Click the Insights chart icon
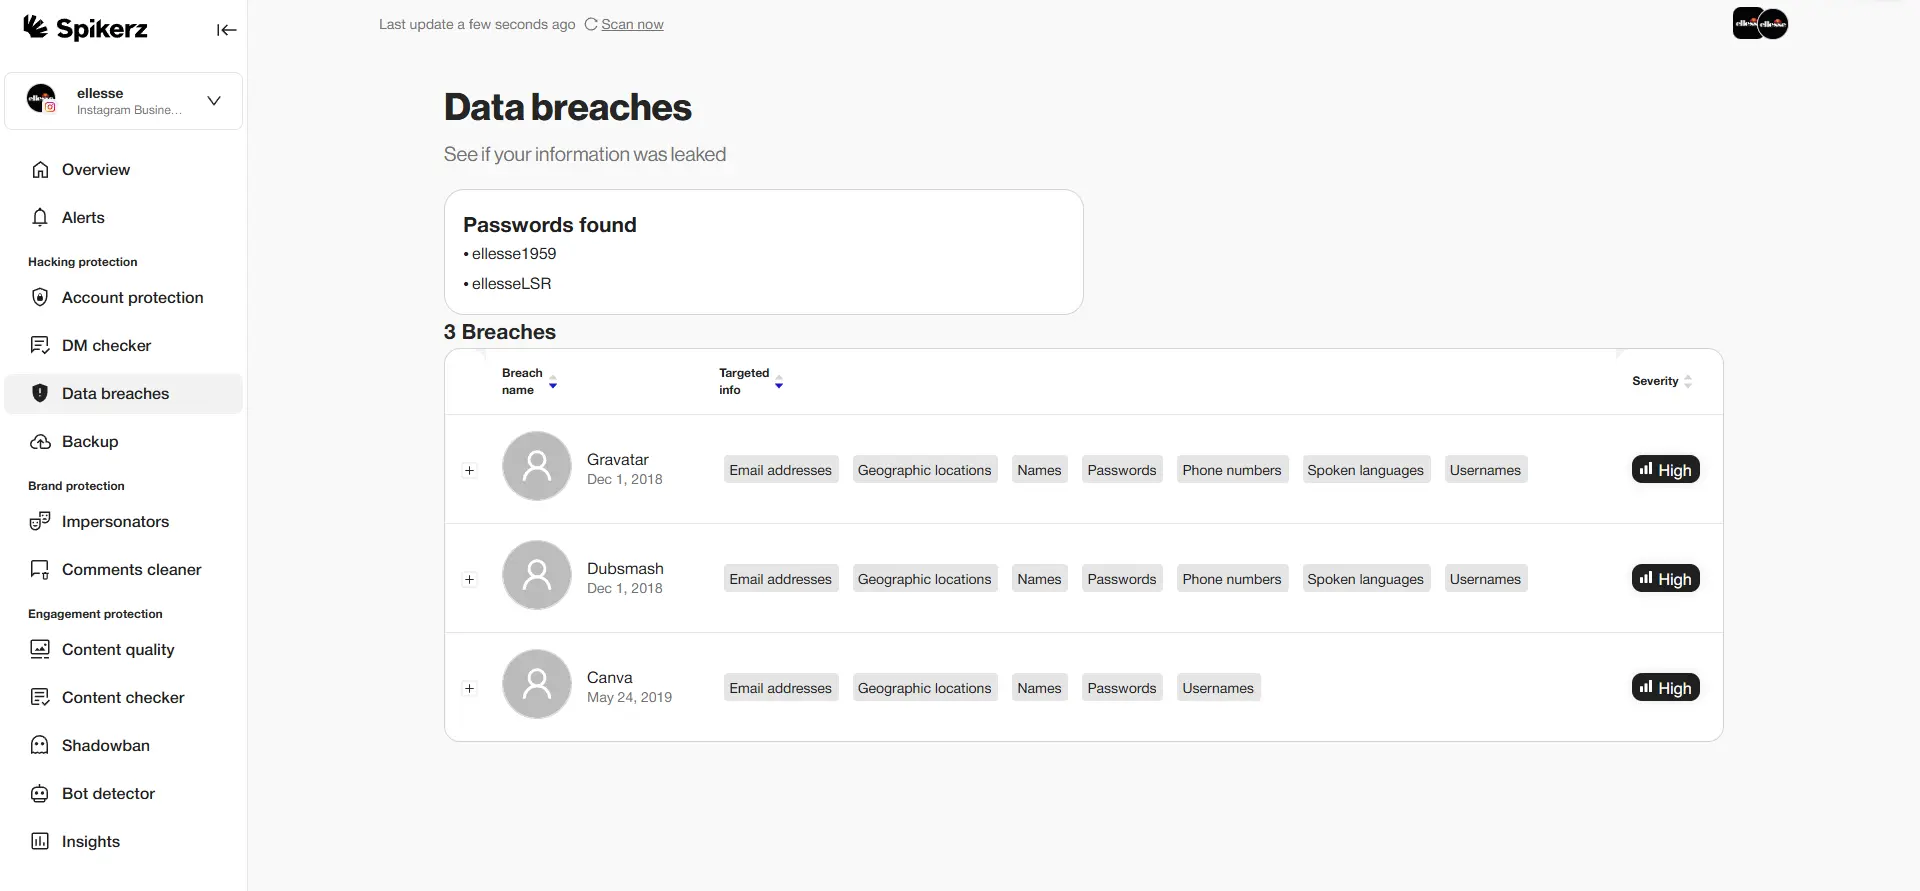The image size is (1920, 891). (40, 842)
